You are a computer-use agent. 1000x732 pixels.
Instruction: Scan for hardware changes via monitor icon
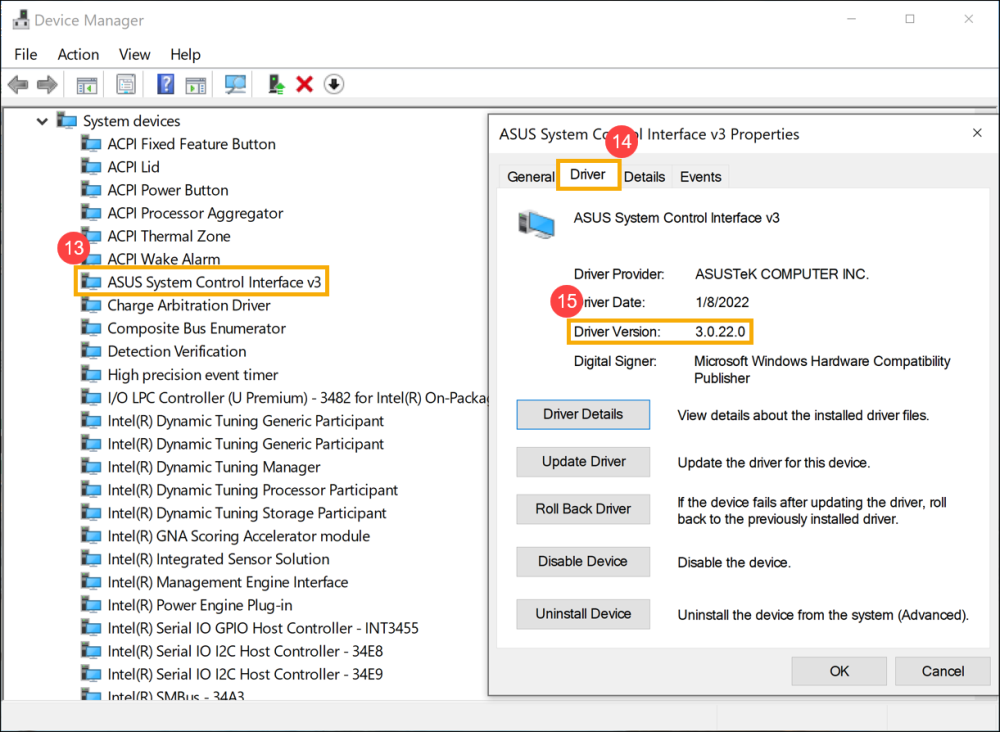[x=235, y=84]
